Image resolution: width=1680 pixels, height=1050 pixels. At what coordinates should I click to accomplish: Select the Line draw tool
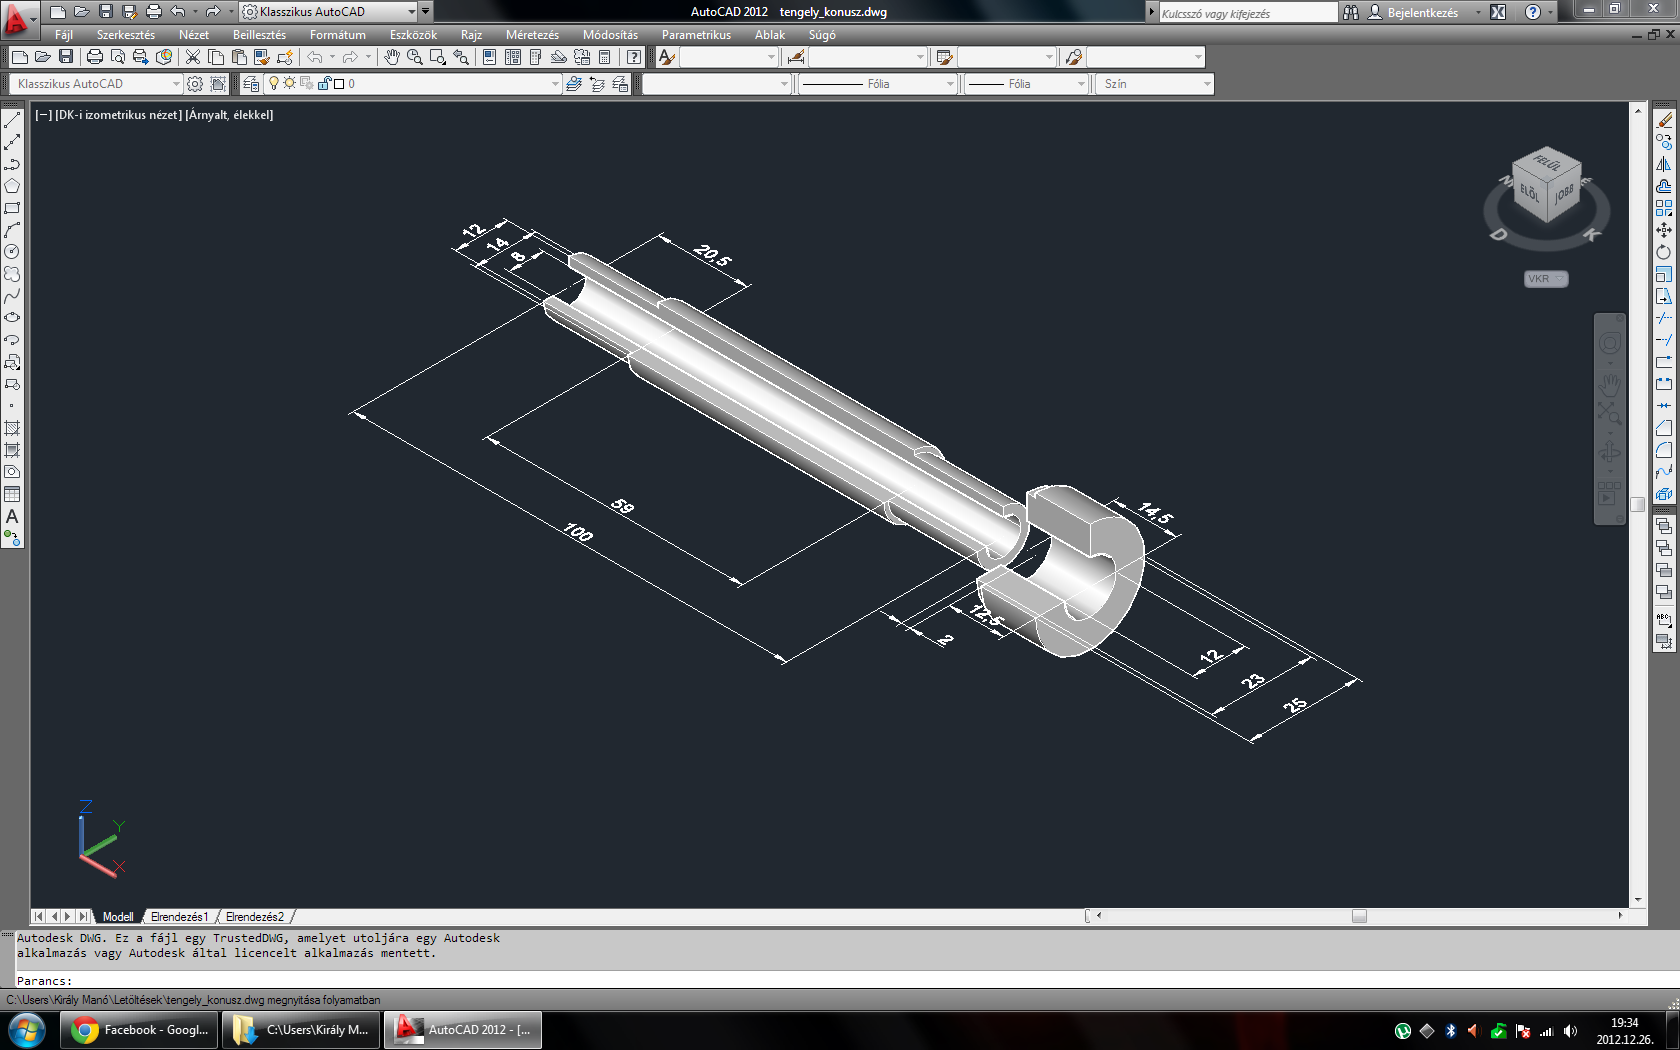tap(12, 120)
